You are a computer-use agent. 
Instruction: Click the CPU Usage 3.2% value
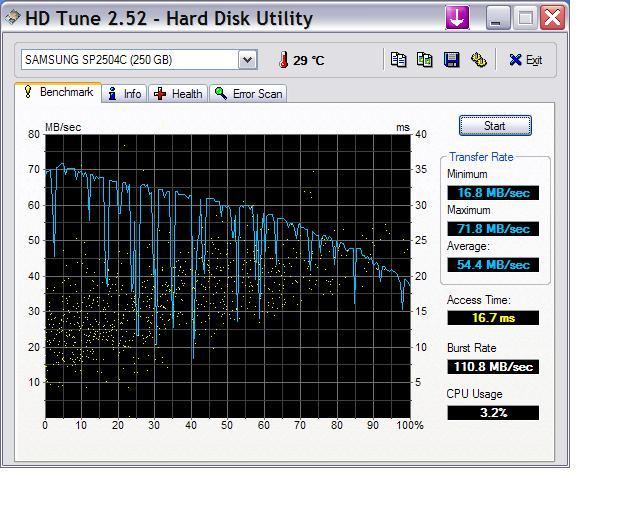pyautogui.click(x=493, y=412)
